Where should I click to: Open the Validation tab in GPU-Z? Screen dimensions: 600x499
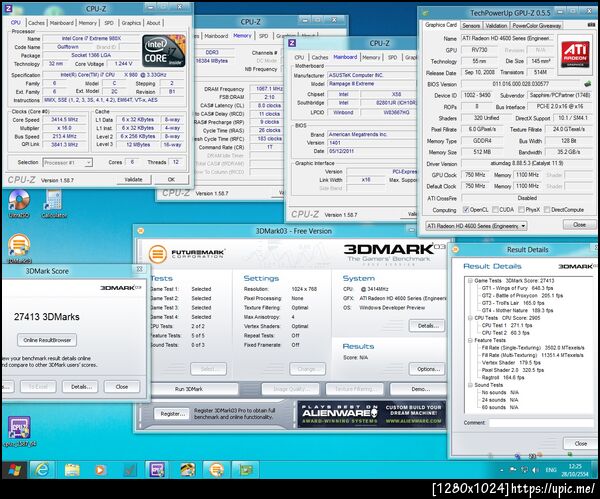tap(496, 25)
